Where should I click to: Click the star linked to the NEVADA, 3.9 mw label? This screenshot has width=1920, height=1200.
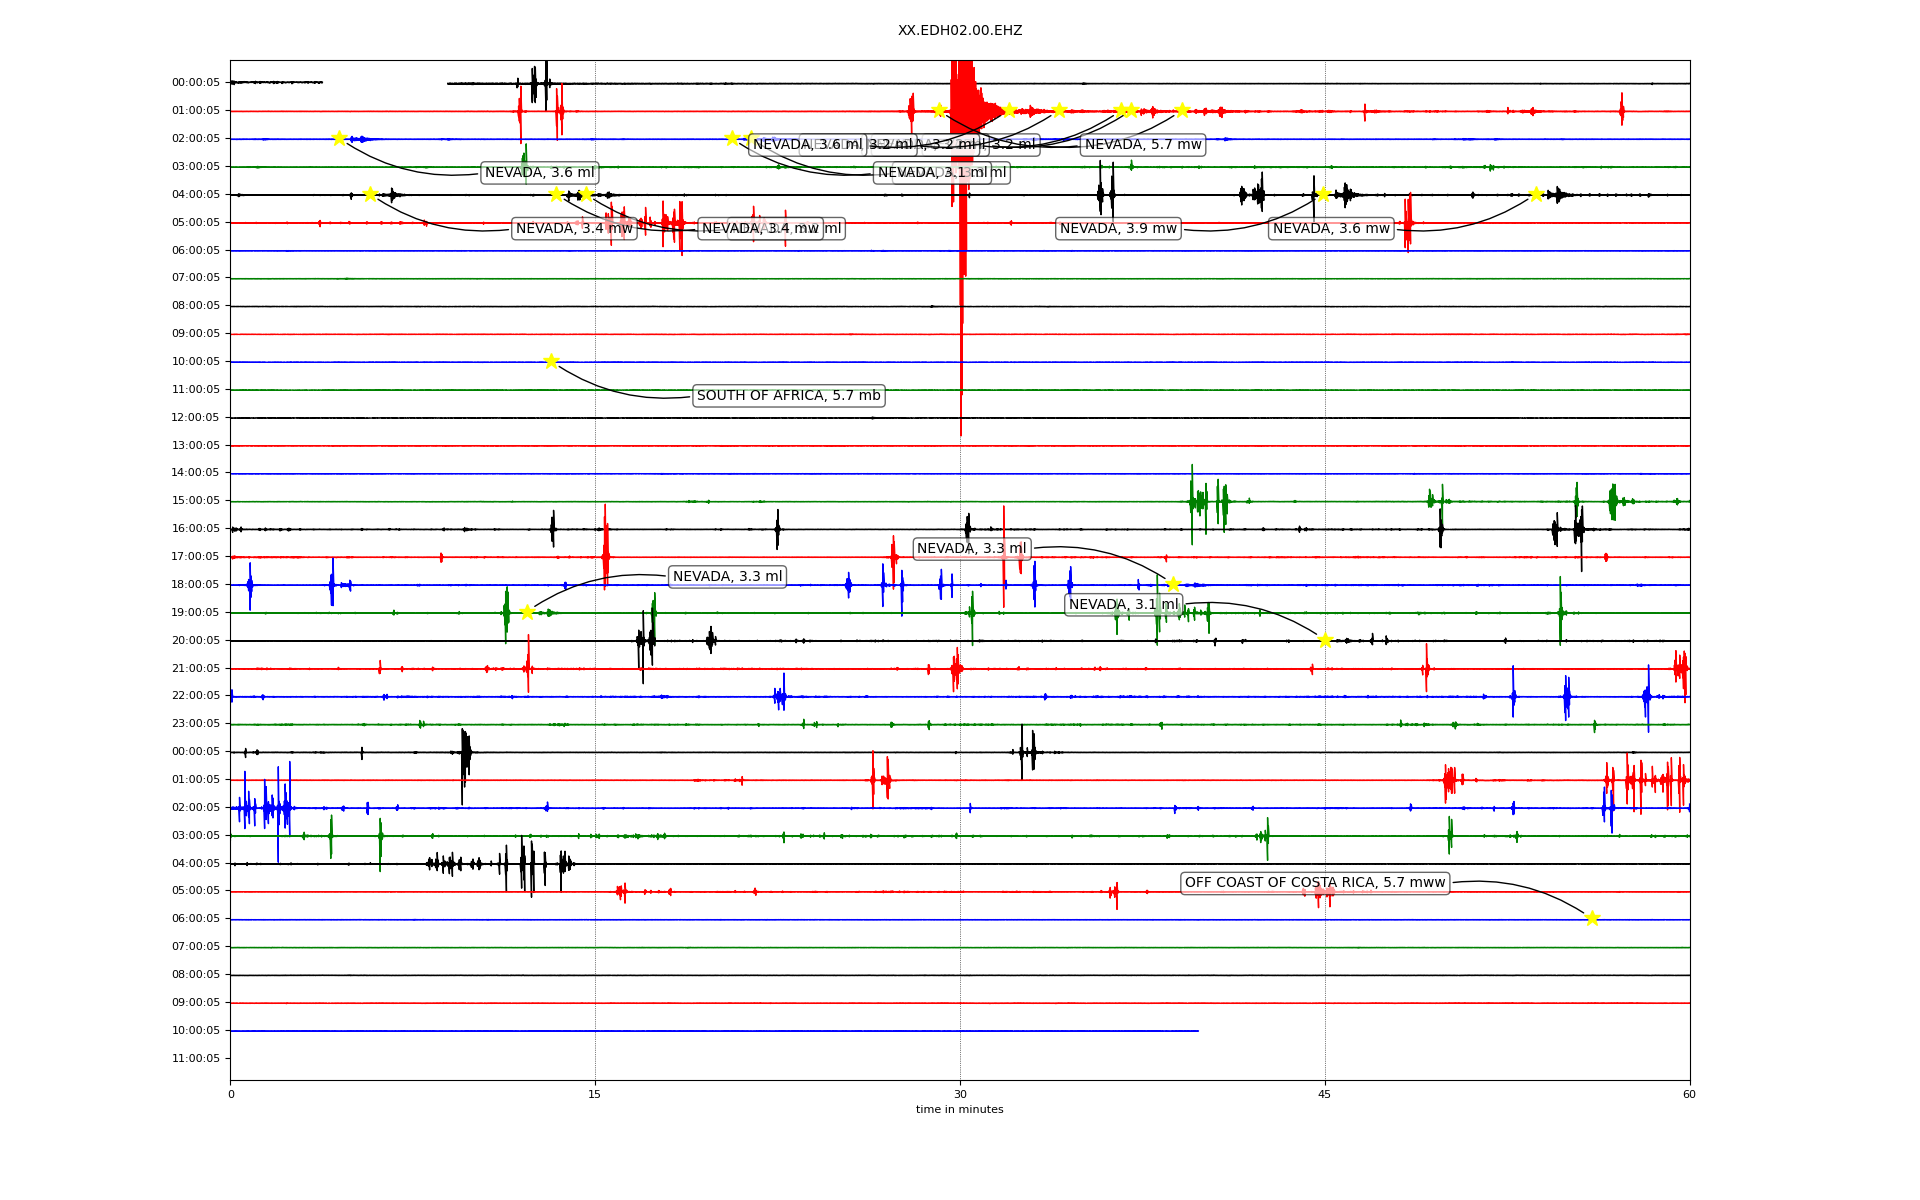tap(1323, 194)
